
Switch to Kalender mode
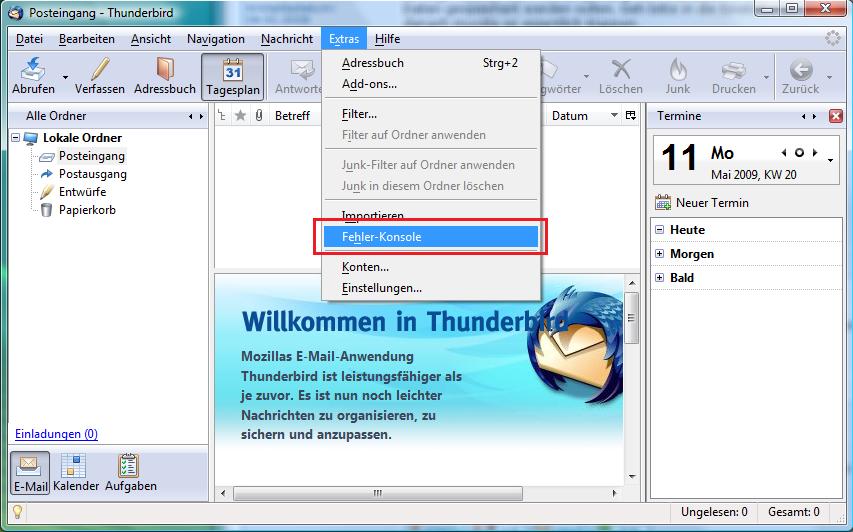[x=76, y=473]
